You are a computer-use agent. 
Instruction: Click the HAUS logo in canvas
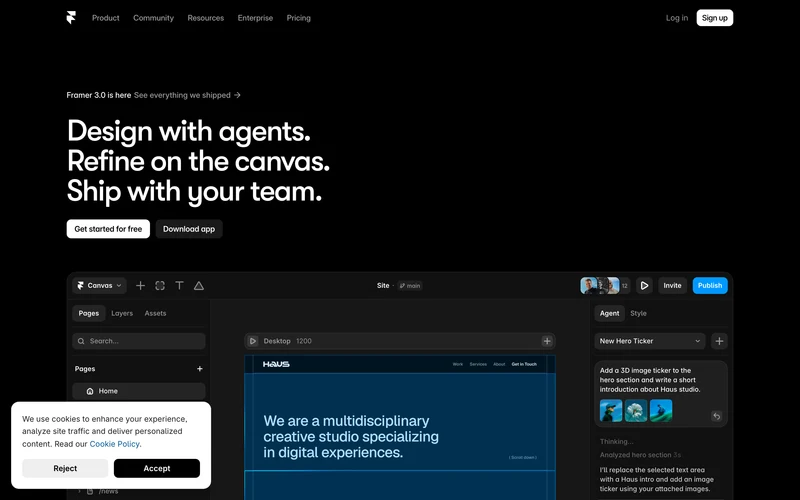tap(276, 364)
